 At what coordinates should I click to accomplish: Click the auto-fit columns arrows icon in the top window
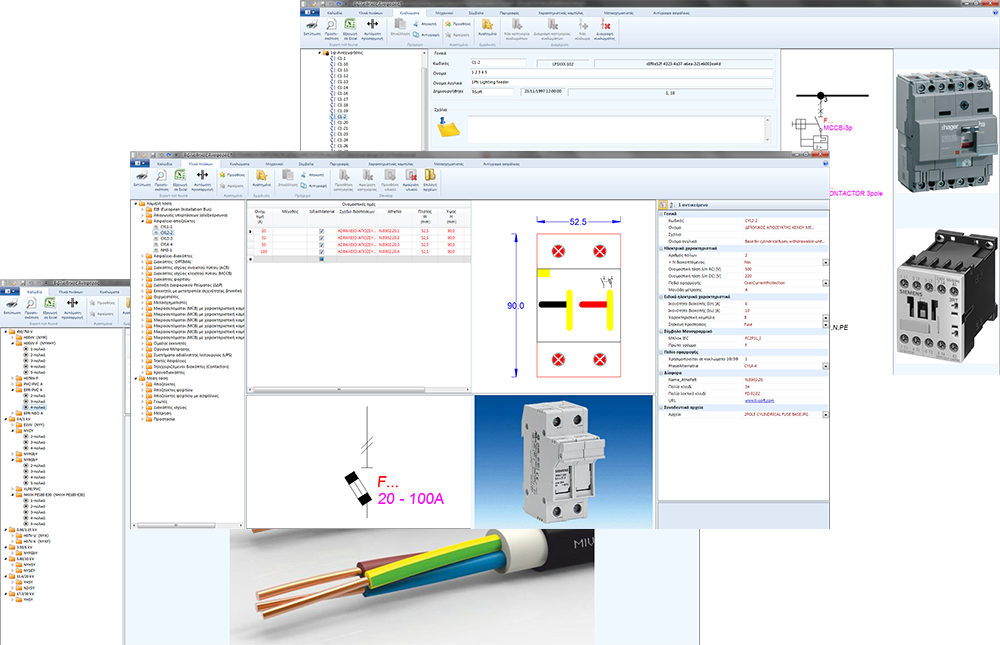(373, 23)
